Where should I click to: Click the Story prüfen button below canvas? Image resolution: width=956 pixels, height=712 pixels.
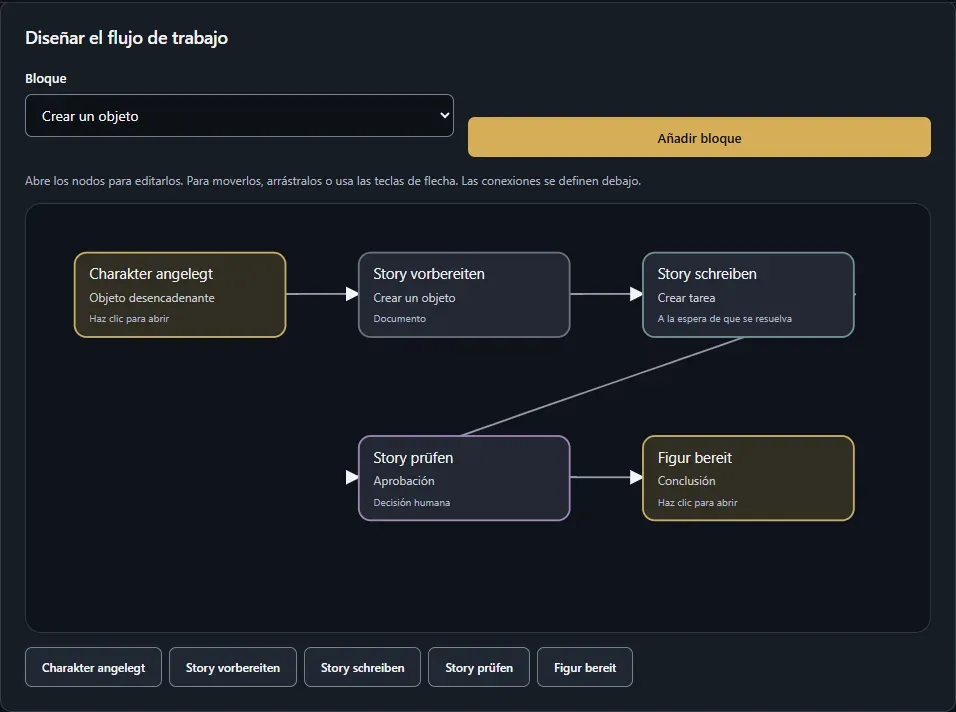tap(479, 667)
